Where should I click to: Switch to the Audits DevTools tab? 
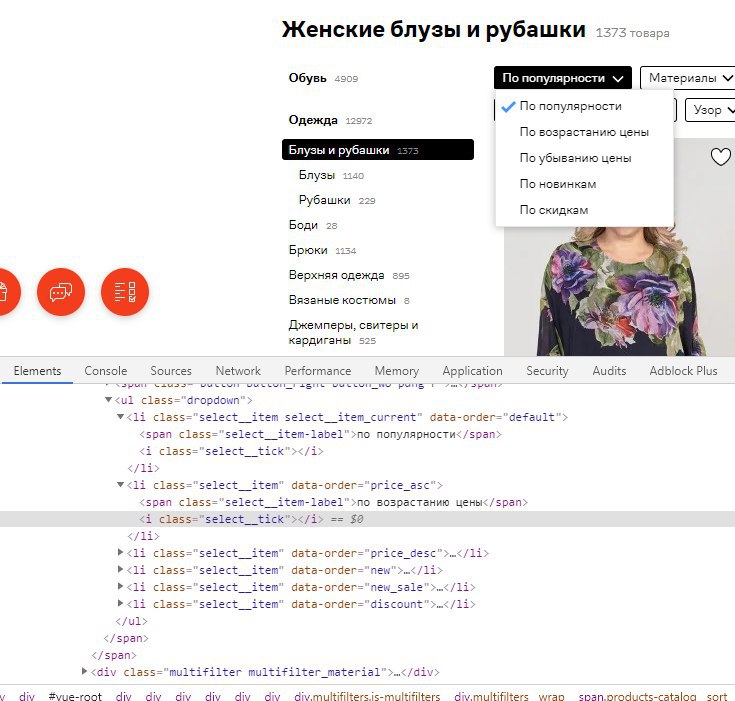click(x=609, y=371)
